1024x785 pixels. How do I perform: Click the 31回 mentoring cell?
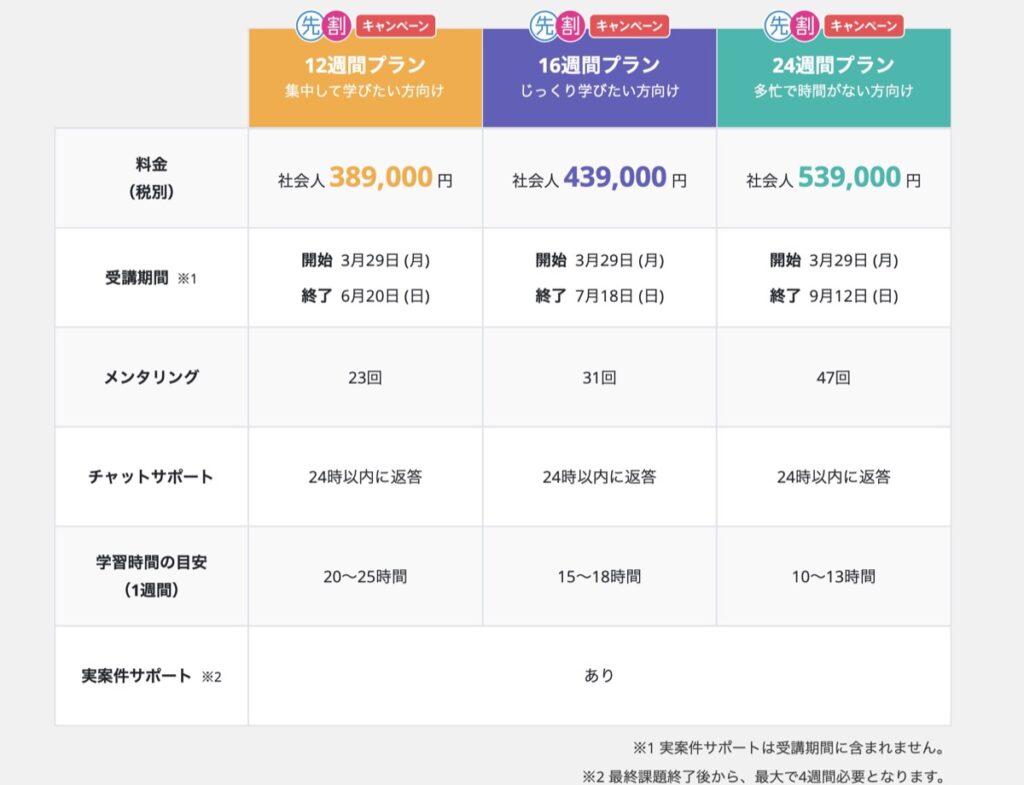click(x=600, y=377)
